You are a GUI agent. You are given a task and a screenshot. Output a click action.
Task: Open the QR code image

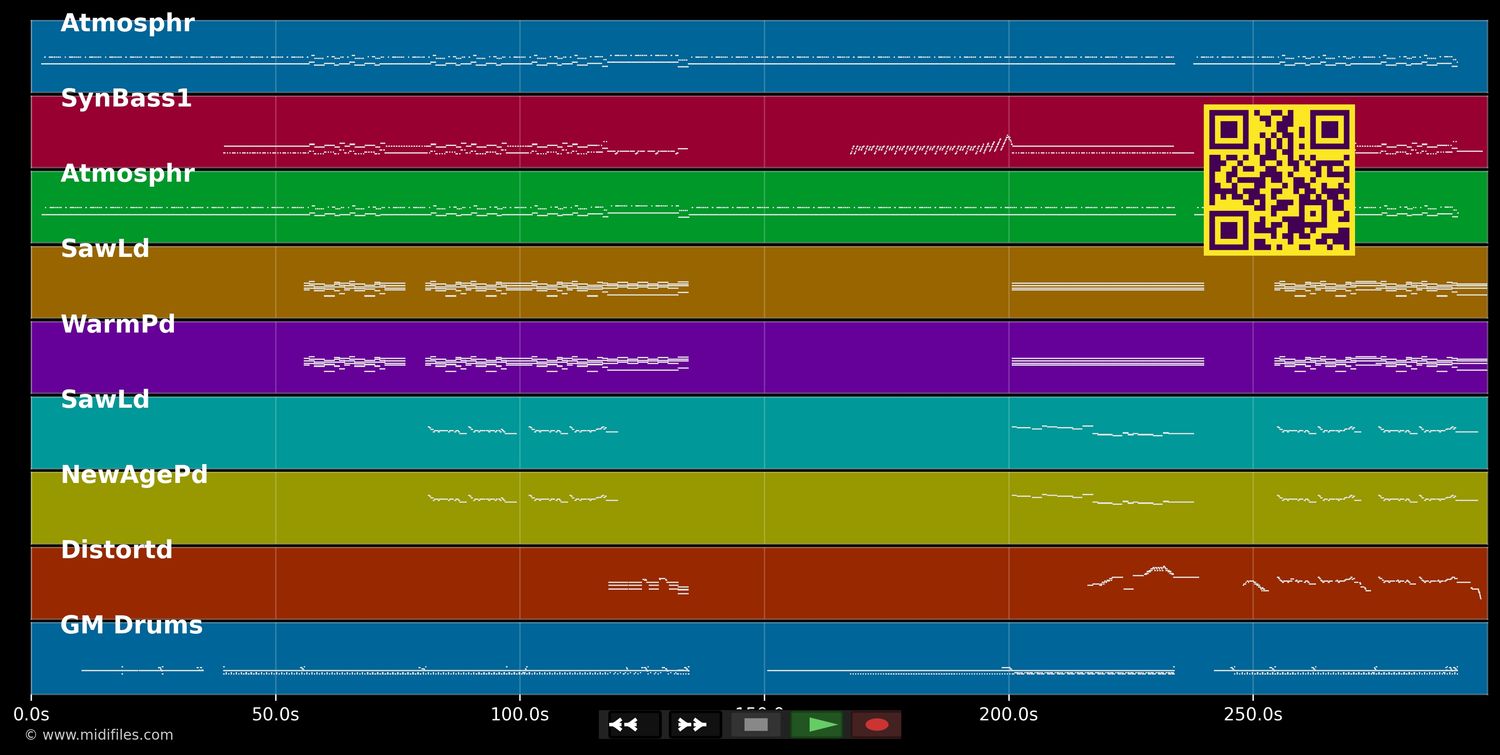tap(1279, 180)
